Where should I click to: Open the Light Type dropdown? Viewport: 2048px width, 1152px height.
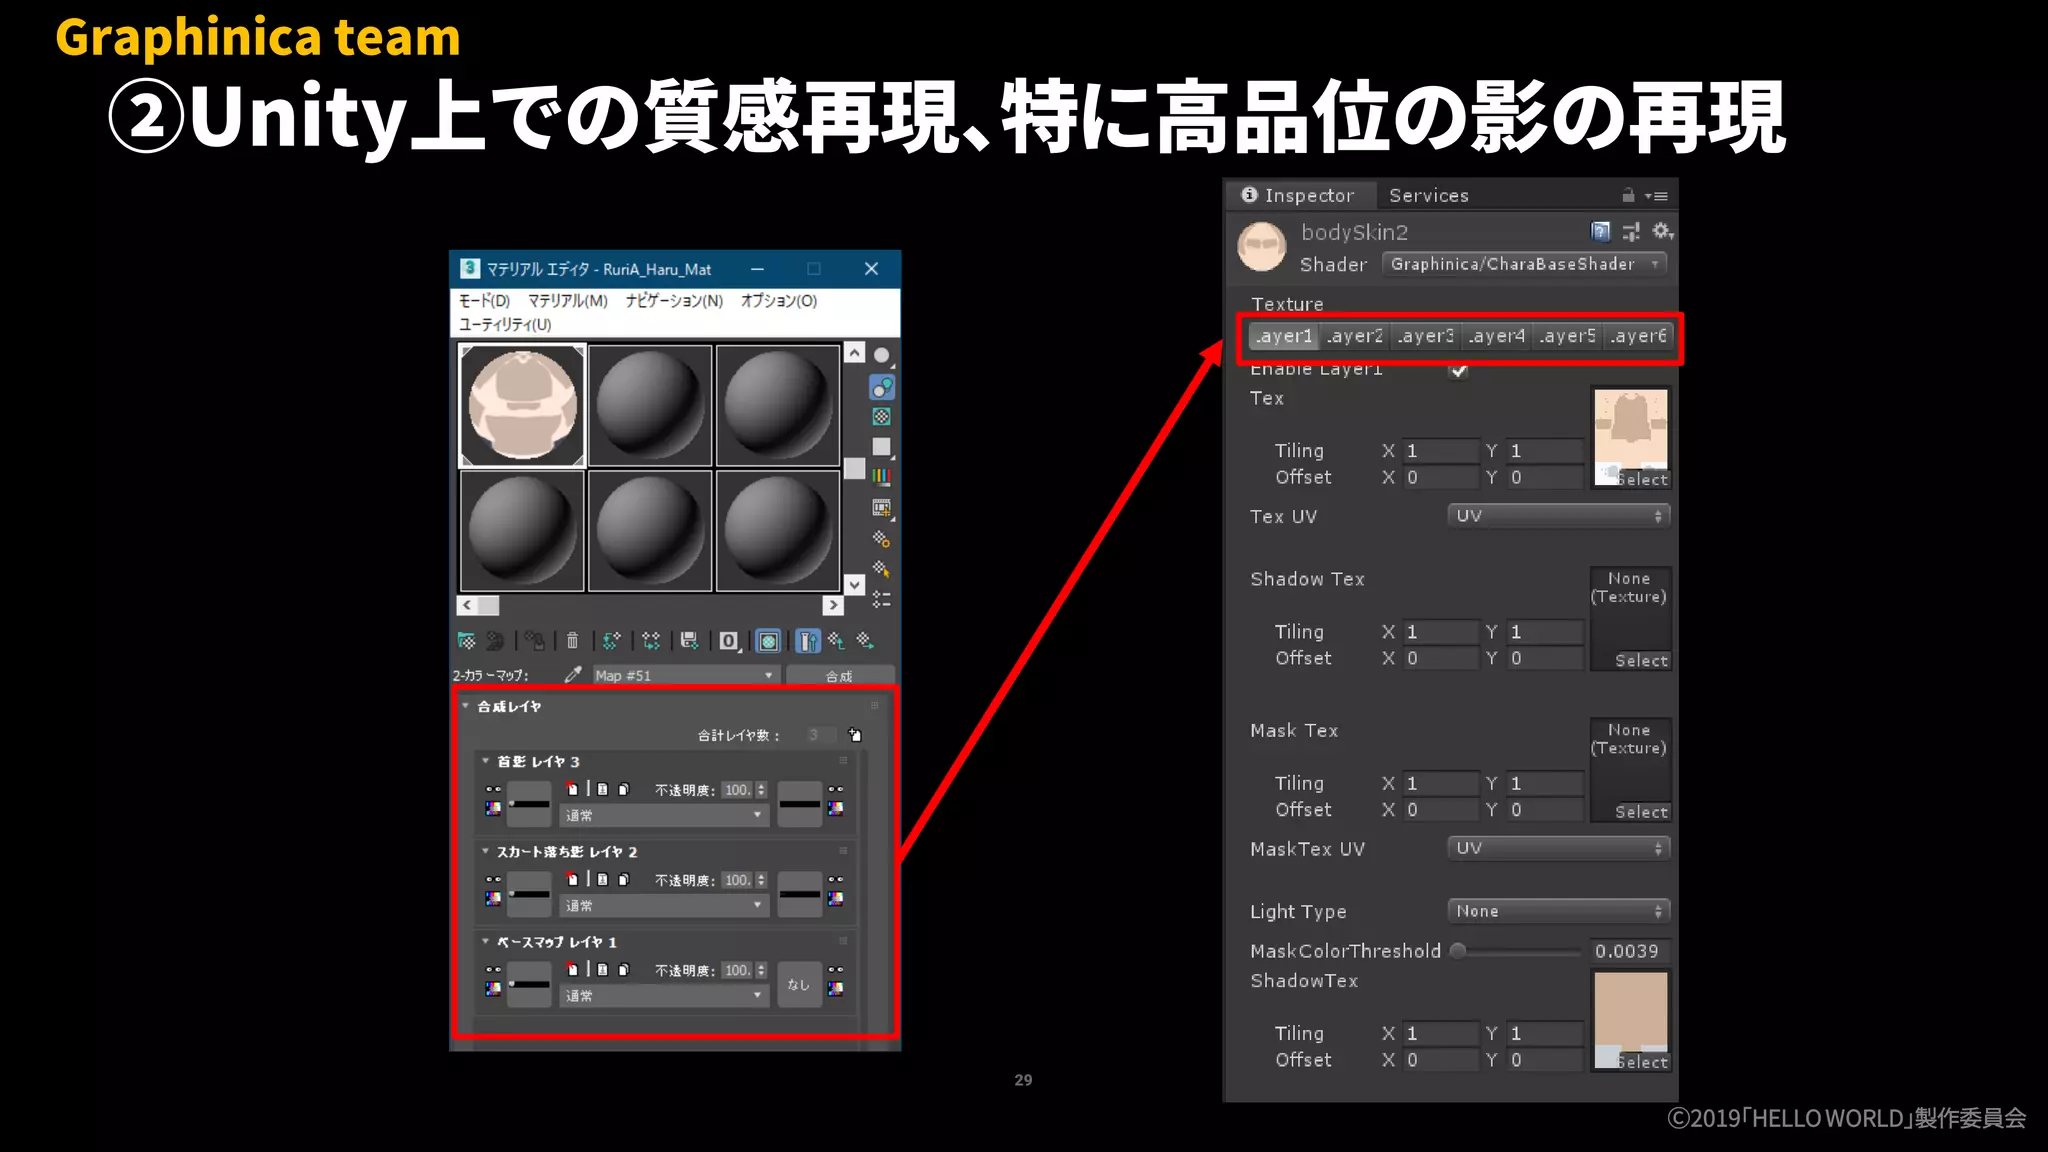pyautogui.click(x=1559, y=911)
